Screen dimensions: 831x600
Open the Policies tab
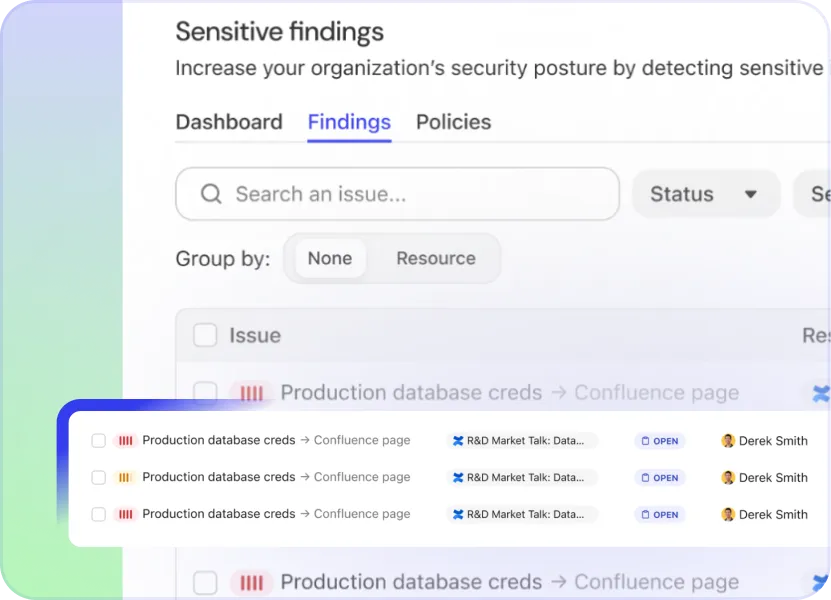(453, 122)
